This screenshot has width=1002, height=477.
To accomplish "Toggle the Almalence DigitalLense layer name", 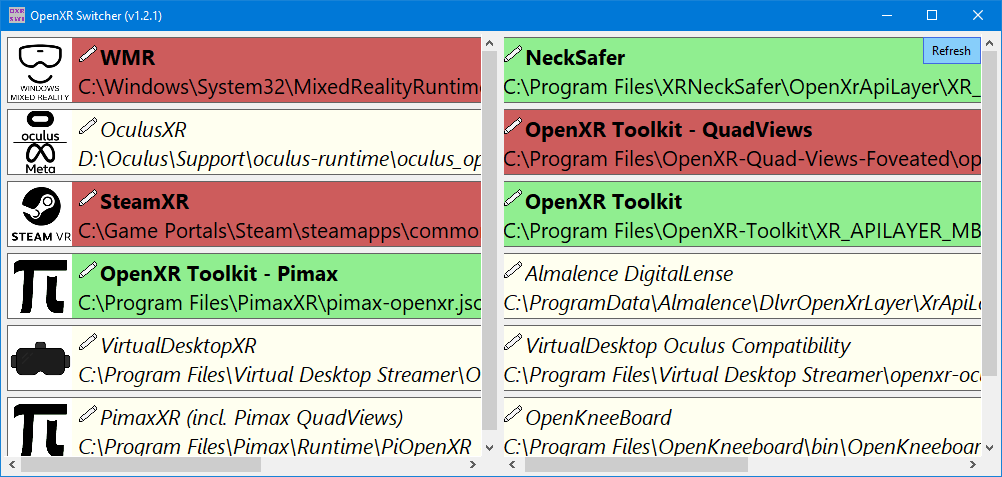I will [x=629, y=275].
